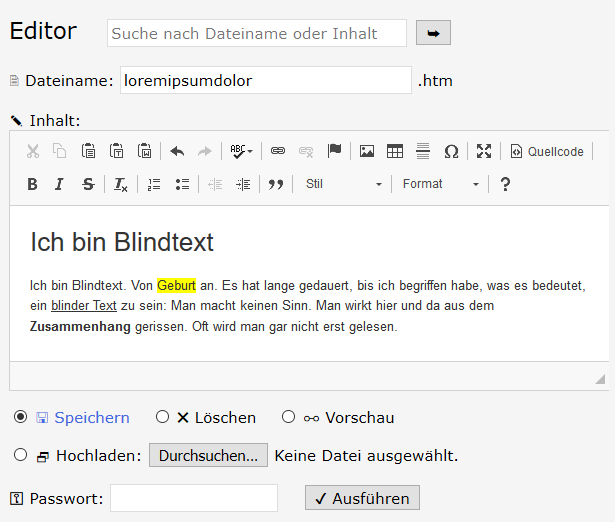Screen dimensions: 615x522
Task: Click the 'blinder Text' link
Action: pos(84,306)
